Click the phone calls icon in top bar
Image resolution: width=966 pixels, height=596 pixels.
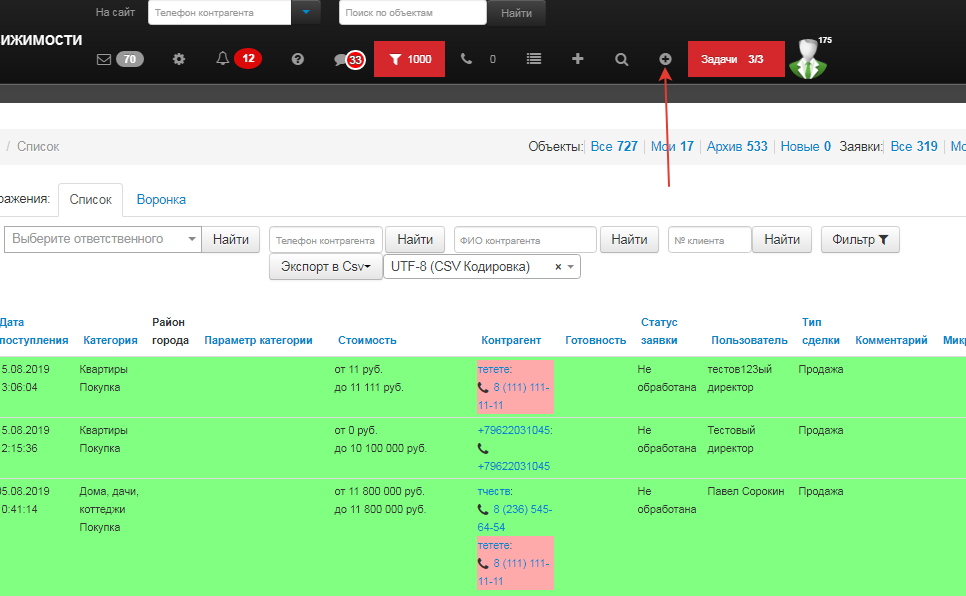(466, 59)
